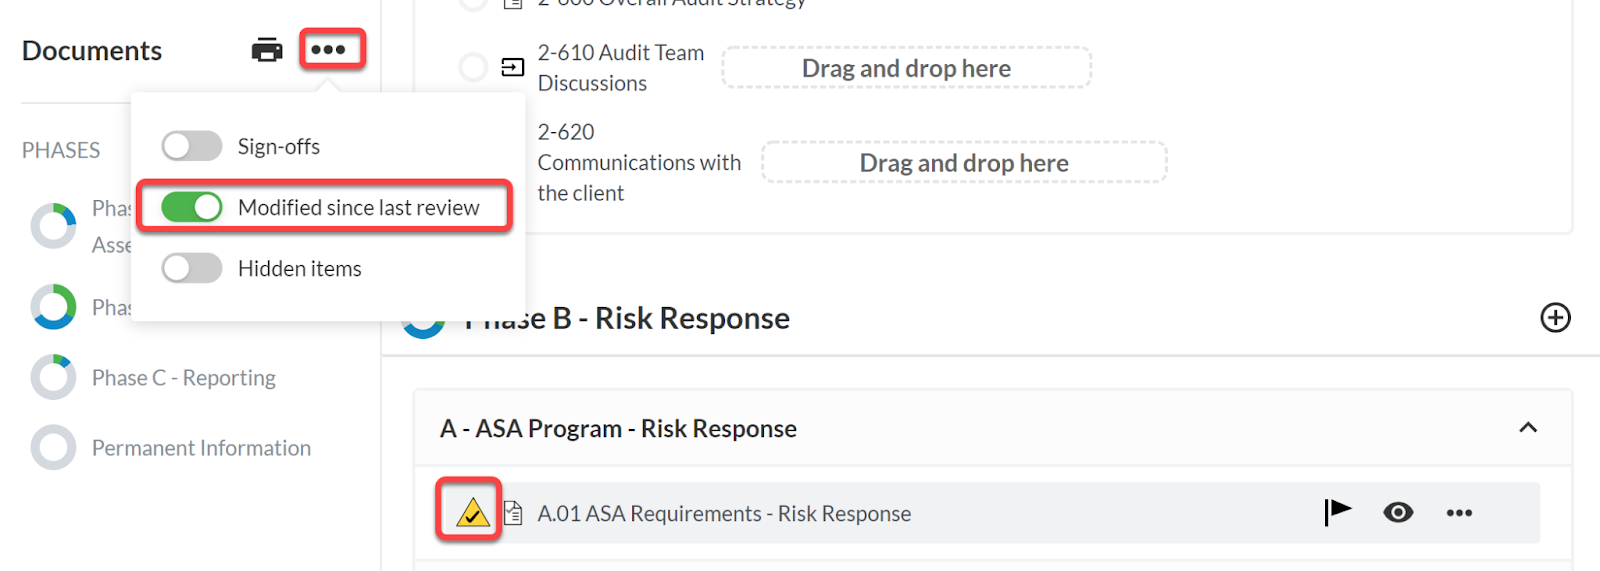Select the circle next to 2-610 Audit Team
Image resolution: width=1600 pixels, height=571 pixels.
pos(473,67)
